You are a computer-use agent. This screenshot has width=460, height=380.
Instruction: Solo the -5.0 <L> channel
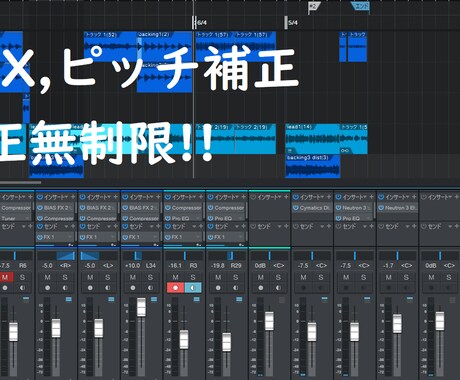click(108, 277)
